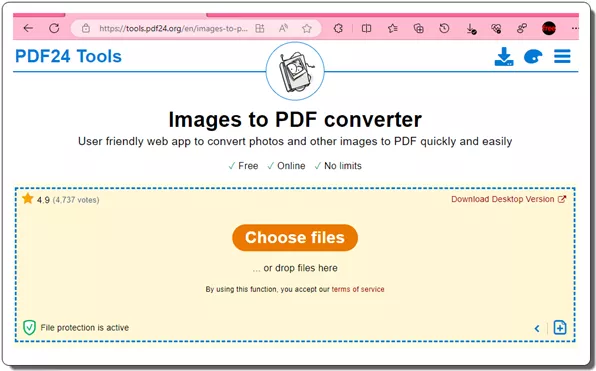
Task: Activate the Read aloud icon
Action: (x=283, y=29)
